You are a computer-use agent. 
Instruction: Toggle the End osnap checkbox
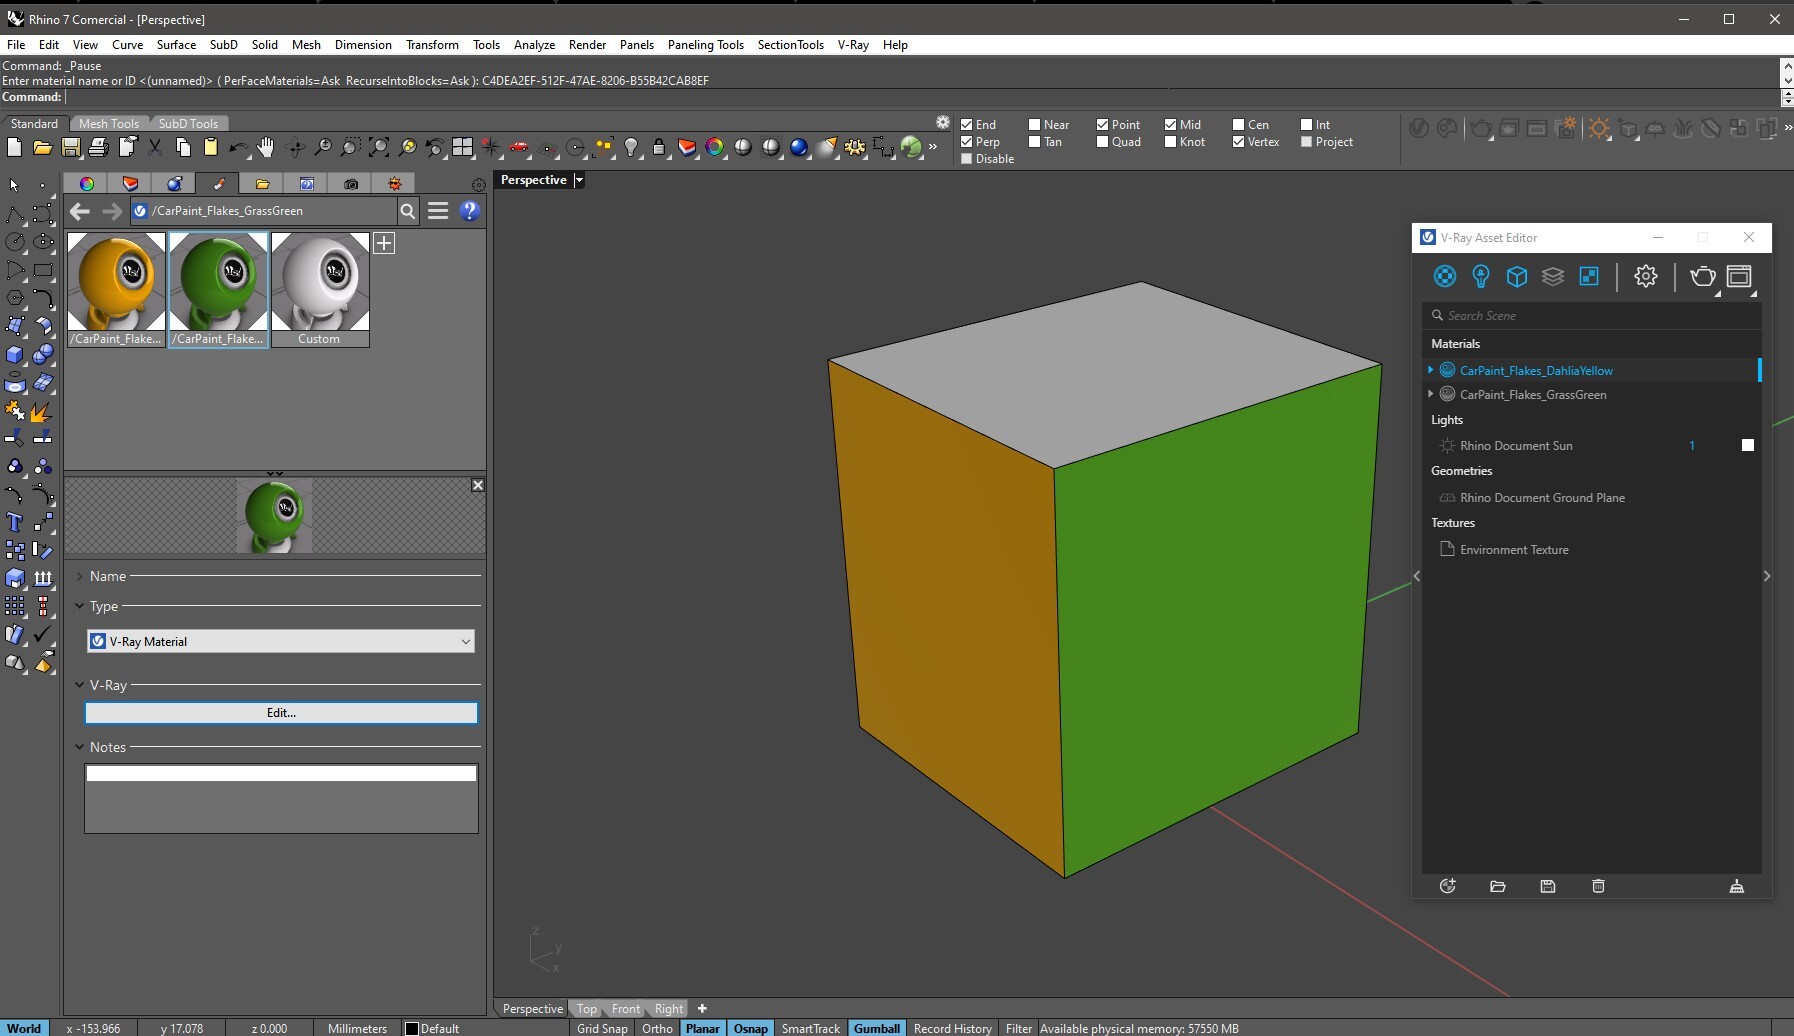(967, 125)
